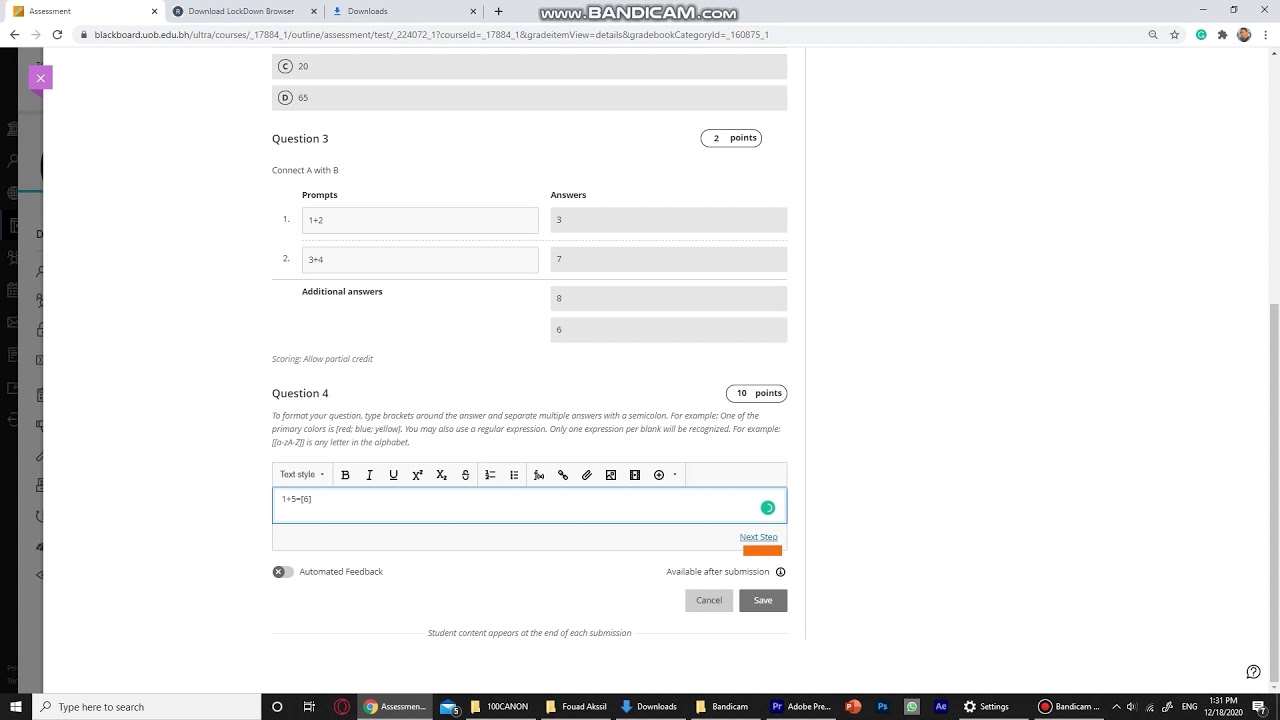The width and height of the screenshot is (1280, 720).
Task: Open Opera browser from the taskbar
Action: tap(342, 706)
